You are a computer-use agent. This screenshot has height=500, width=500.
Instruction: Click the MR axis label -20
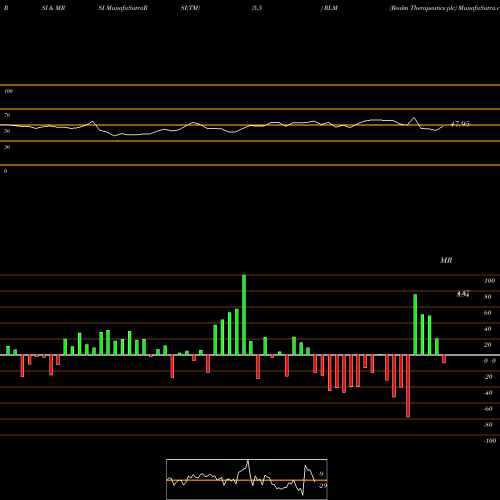coord(488,377)
